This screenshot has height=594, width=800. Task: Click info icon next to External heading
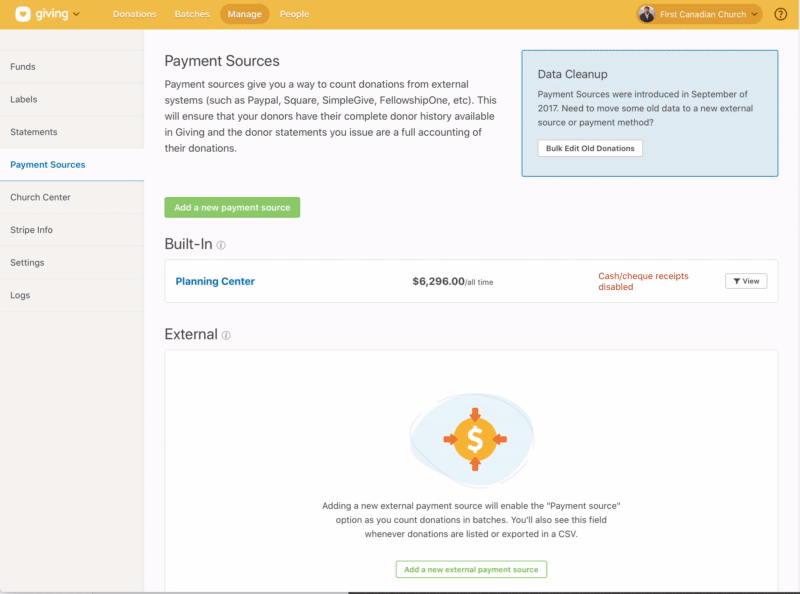226,335
